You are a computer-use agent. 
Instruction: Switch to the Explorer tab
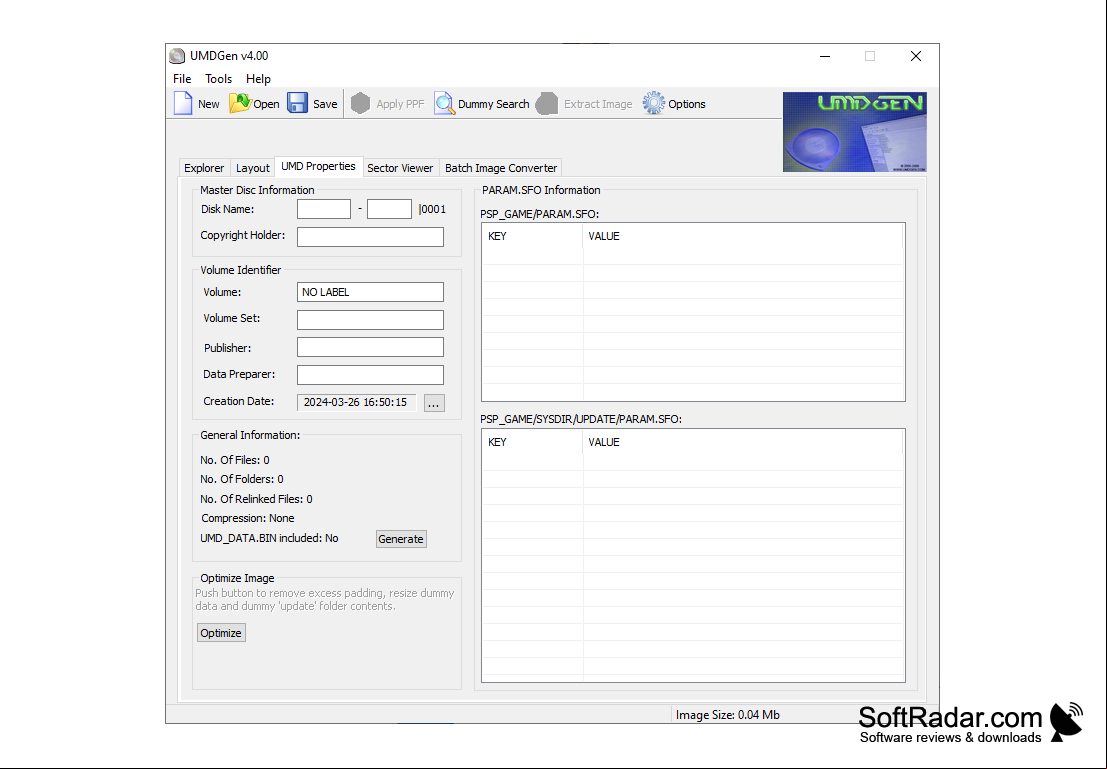tap(204, 168)
